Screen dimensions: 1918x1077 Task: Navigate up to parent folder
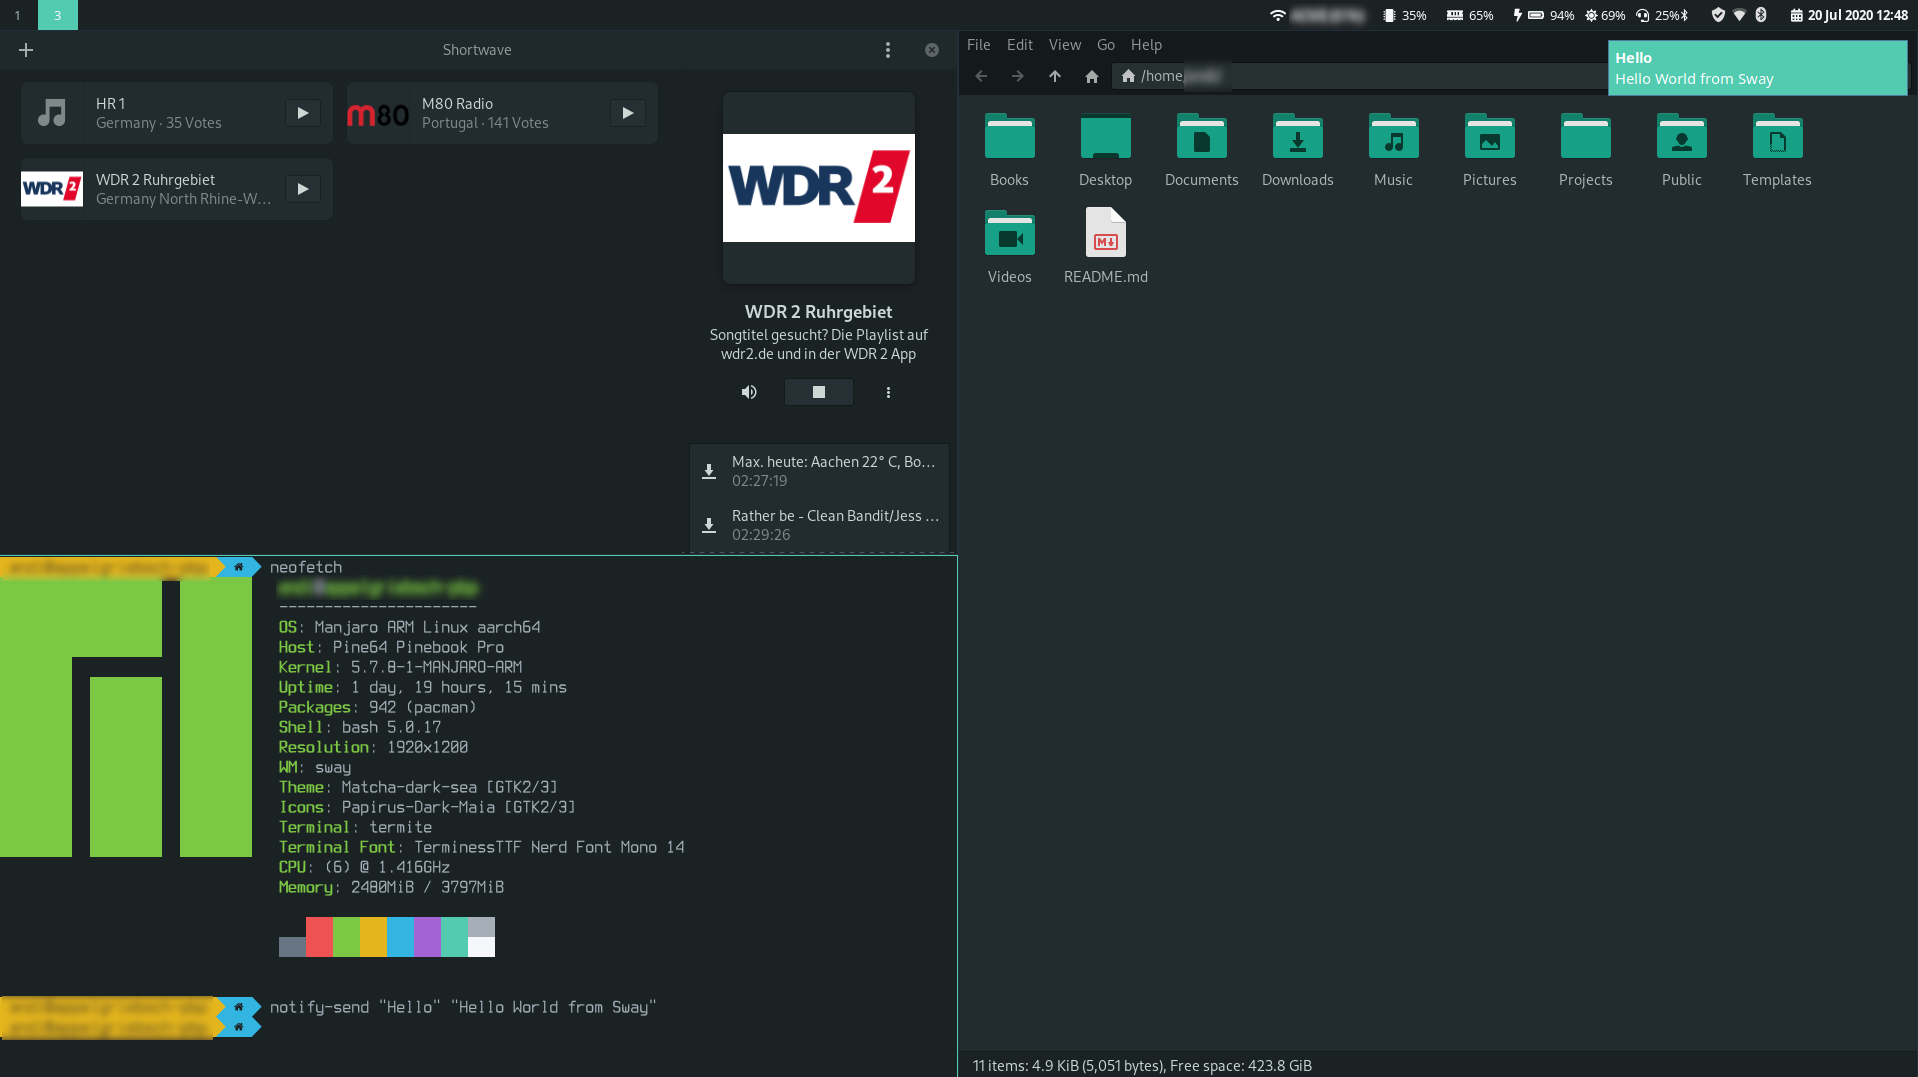1055,76
